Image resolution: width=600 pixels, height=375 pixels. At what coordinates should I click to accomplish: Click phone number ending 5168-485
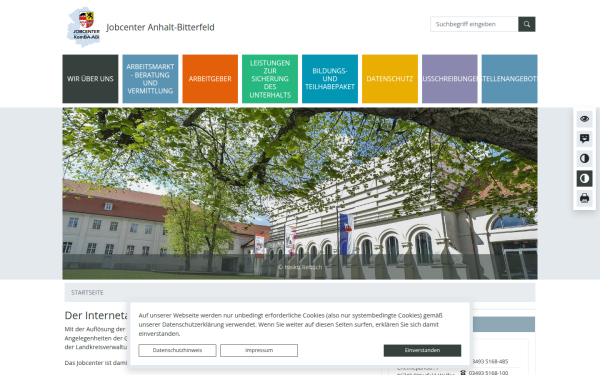coord(490,361)
